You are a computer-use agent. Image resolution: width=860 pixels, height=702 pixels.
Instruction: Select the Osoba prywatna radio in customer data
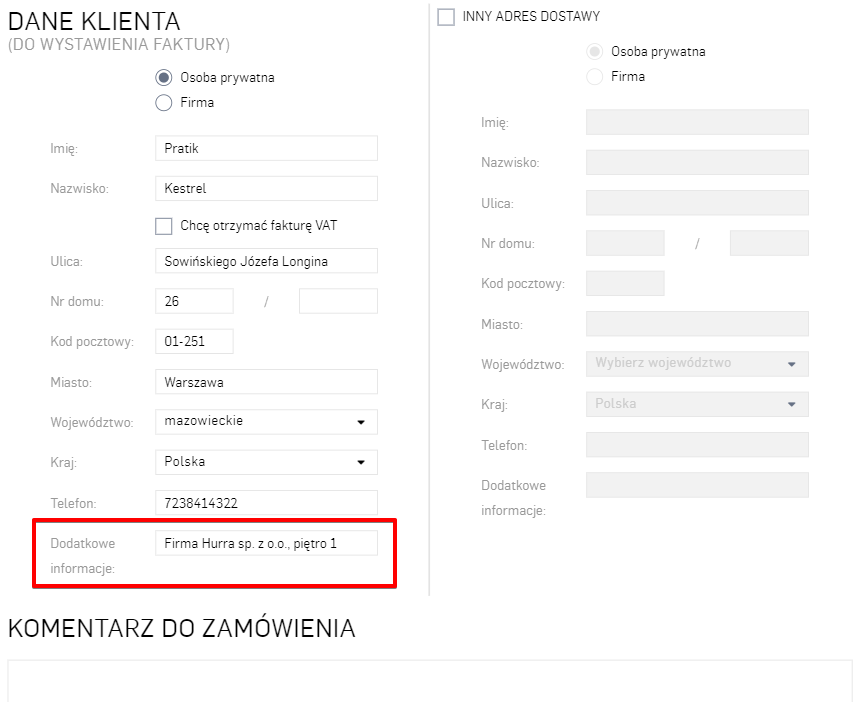click(x=164, y=77)
